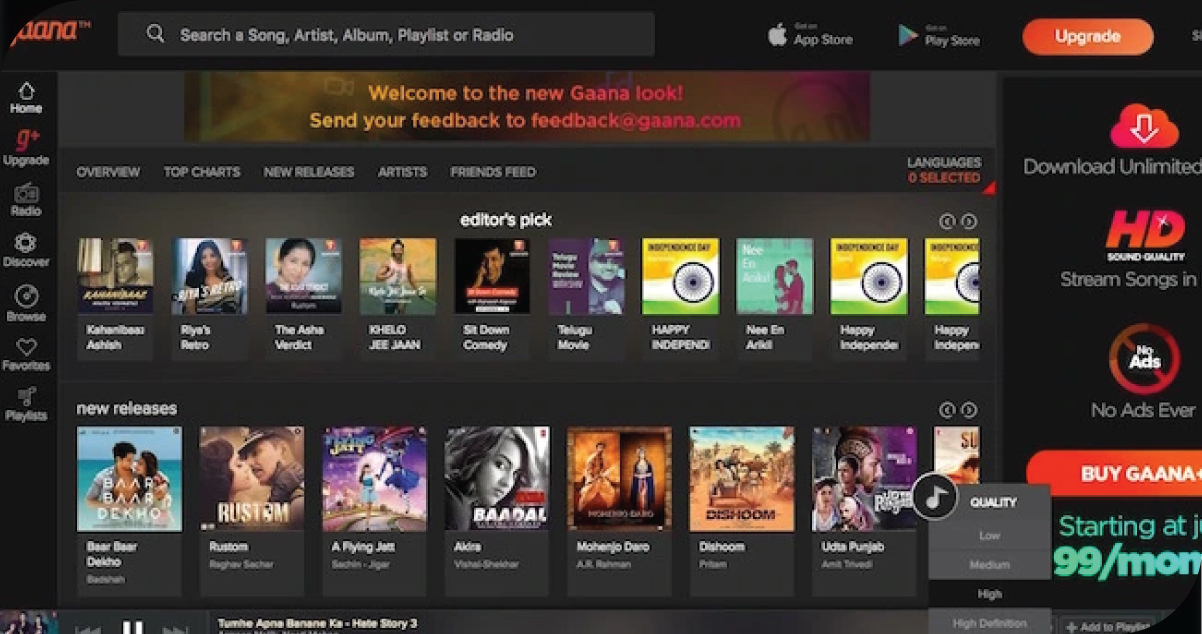Click the orange Upgrade button

pyautogui.click(x=1087, y=36)
